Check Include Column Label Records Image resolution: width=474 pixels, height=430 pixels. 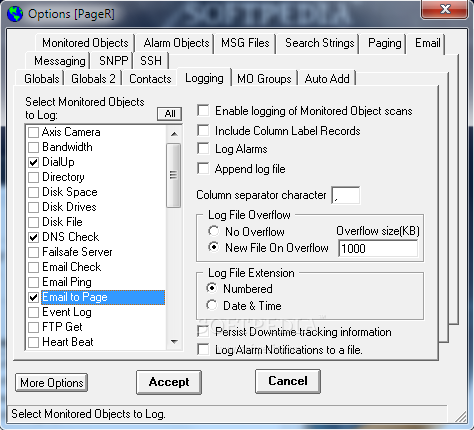[x=203, y=130]
